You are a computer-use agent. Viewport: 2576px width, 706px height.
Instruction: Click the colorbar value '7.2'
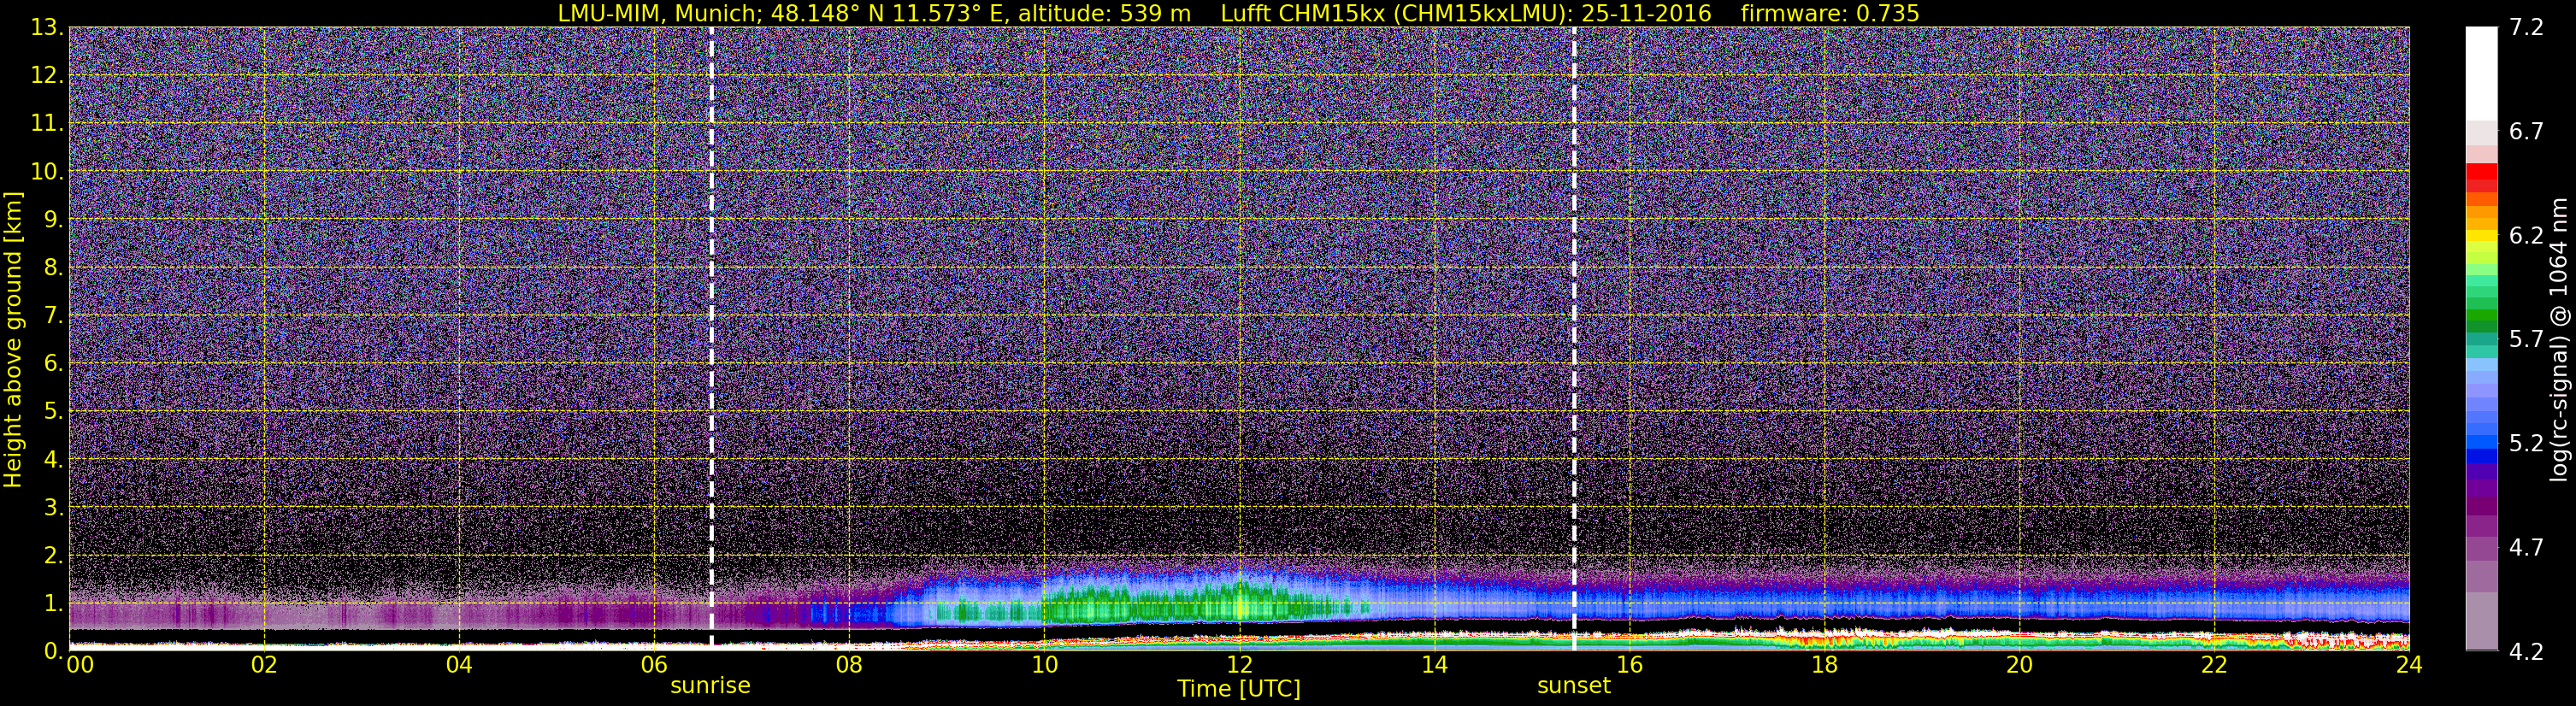tap(2526, 27)
